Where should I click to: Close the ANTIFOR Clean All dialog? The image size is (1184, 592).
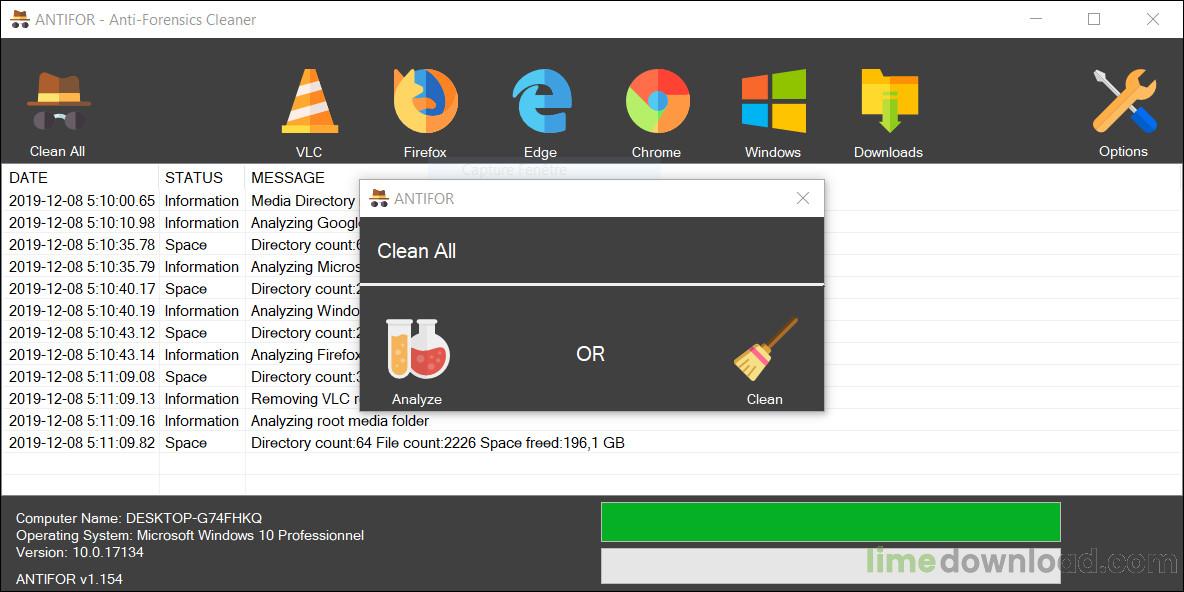[x=802, y=198]
